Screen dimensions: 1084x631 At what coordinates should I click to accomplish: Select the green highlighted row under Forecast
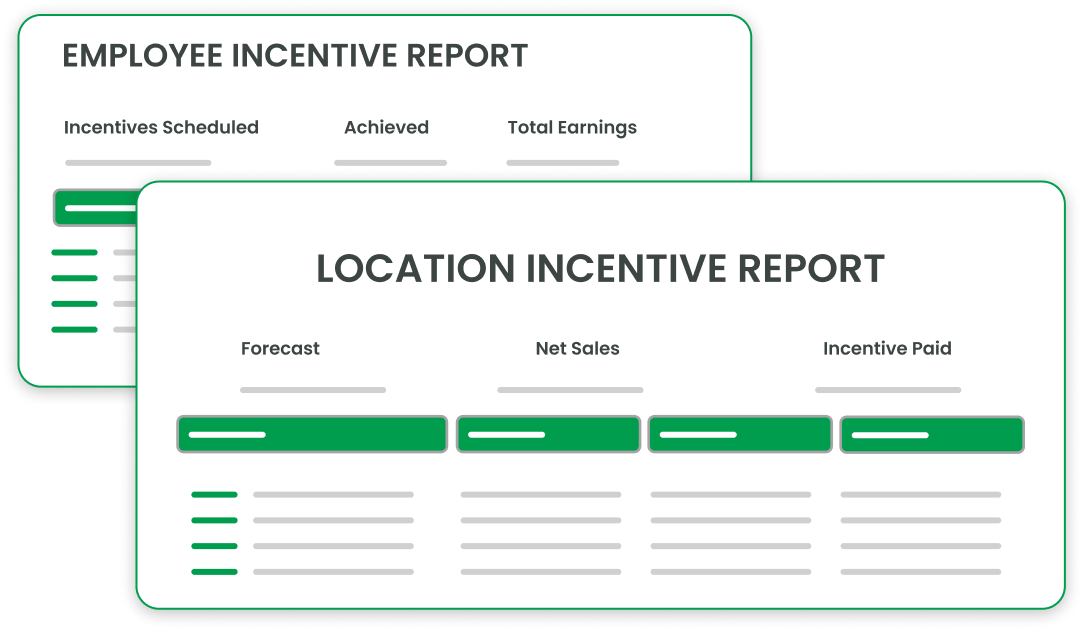pos(311,434)
